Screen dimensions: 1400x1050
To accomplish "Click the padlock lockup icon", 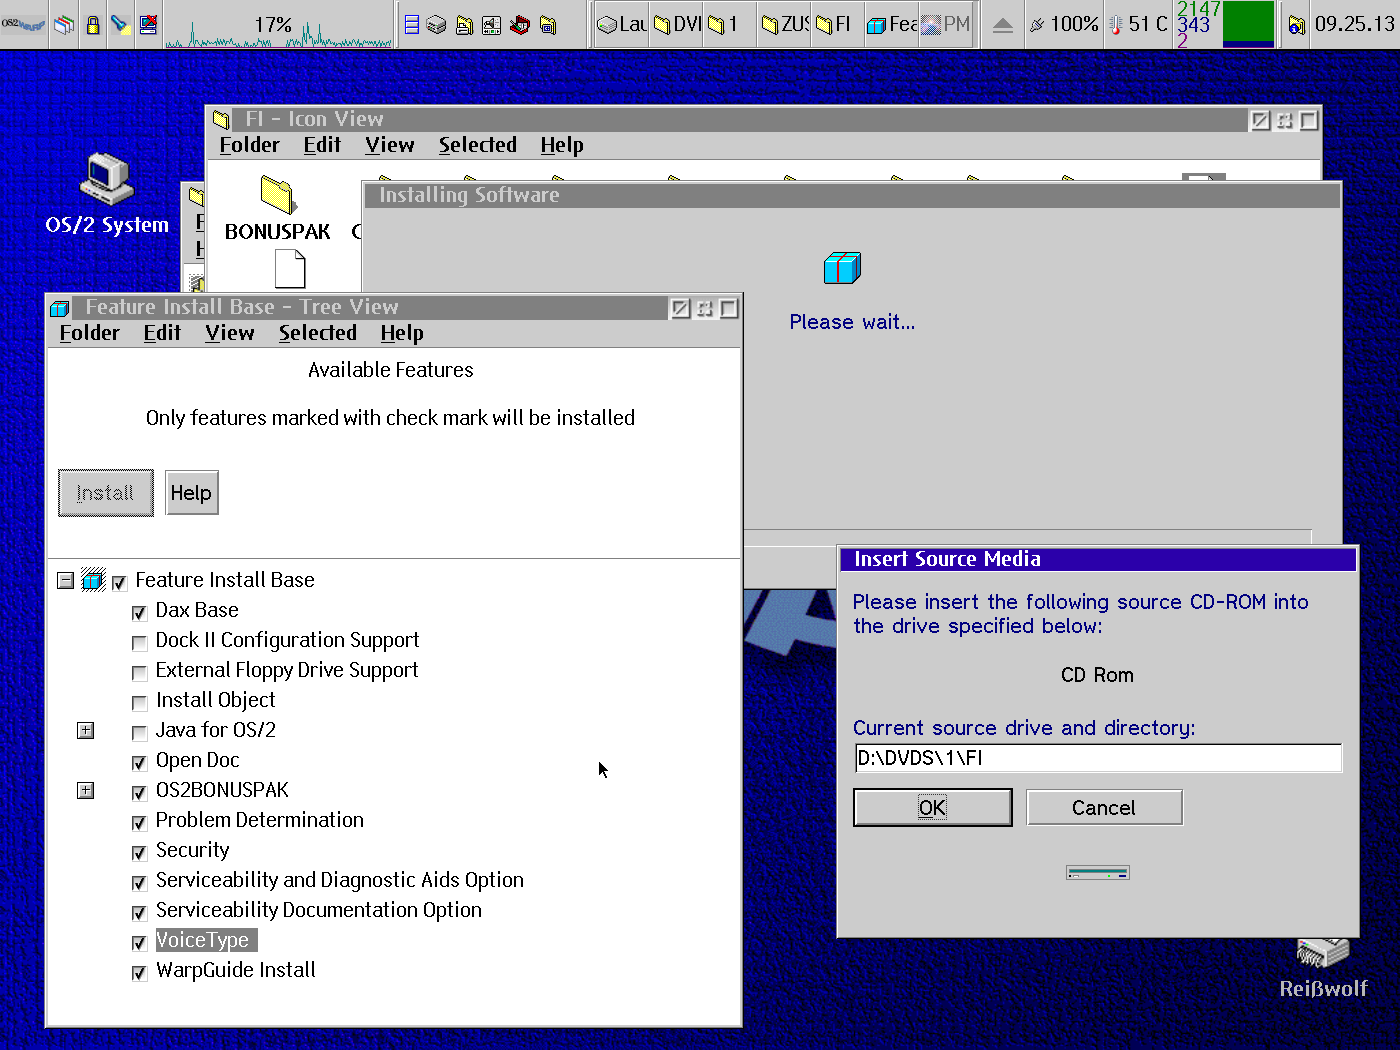I will point(93,24).
